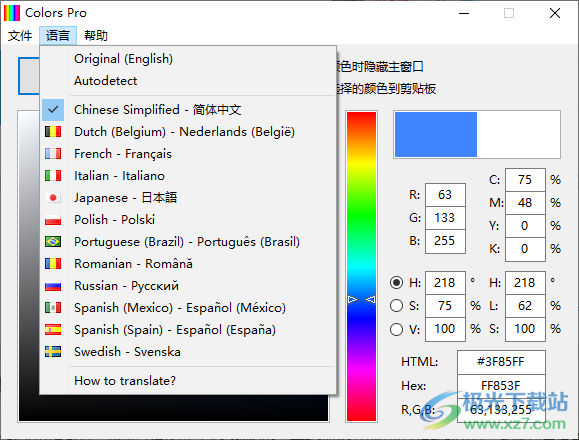This screenshot has width=579, height=440.
Task: Close the 语言 language menu
Action: tap(58, 36)
